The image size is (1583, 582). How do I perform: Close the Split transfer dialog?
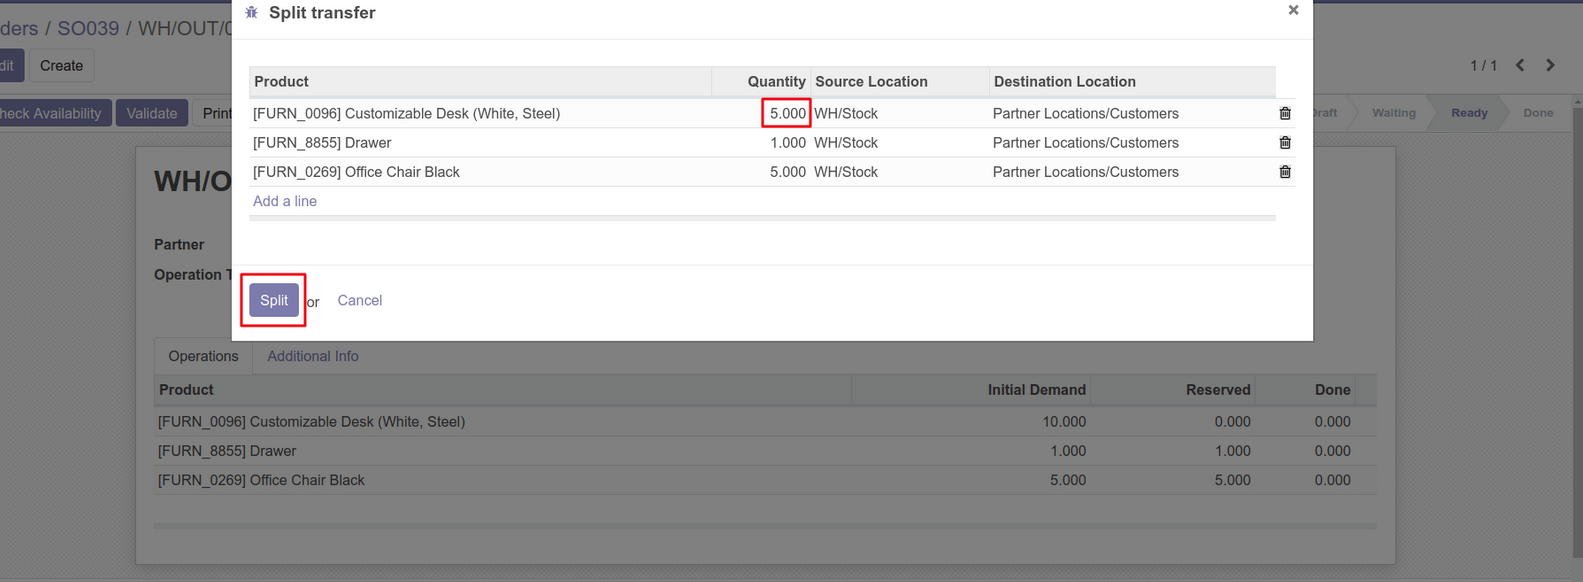point(1293,10)
